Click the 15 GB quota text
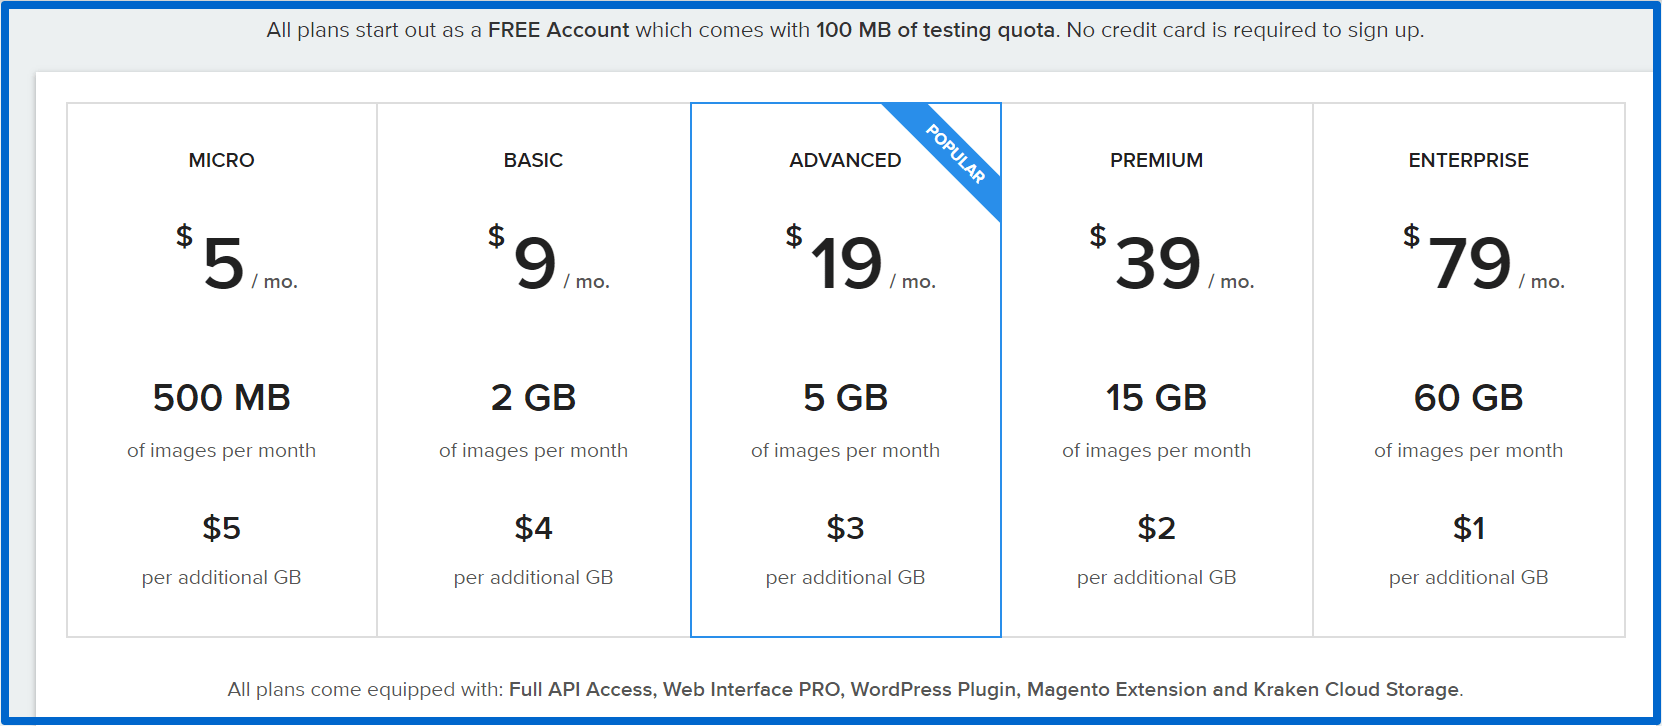The width and height of the screenshot is (1662, 726). click(x=1156, y=398)
